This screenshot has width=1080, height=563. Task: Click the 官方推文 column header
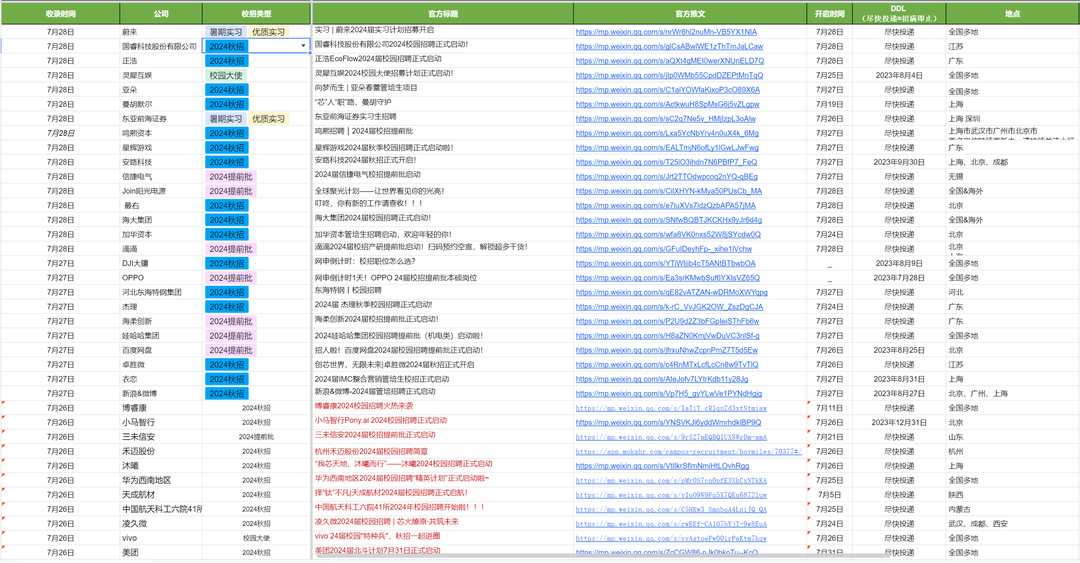coord(690,14)
